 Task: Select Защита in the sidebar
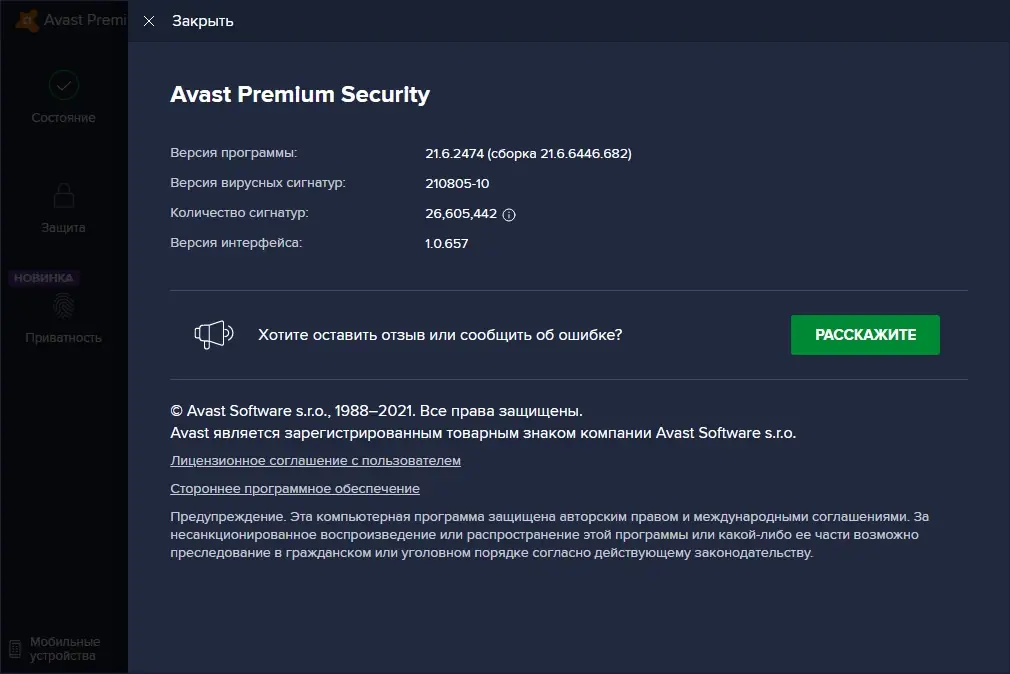pyautogui.click(x=63, y=227)
